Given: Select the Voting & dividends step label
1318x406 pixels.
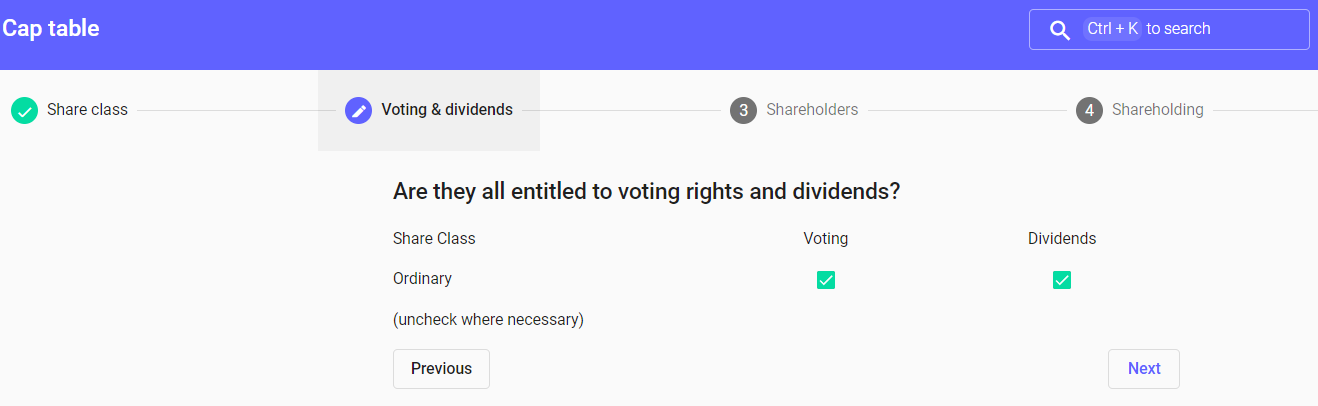Looking at the screenshot, I should pyautogui.click(x=447, y=110).
